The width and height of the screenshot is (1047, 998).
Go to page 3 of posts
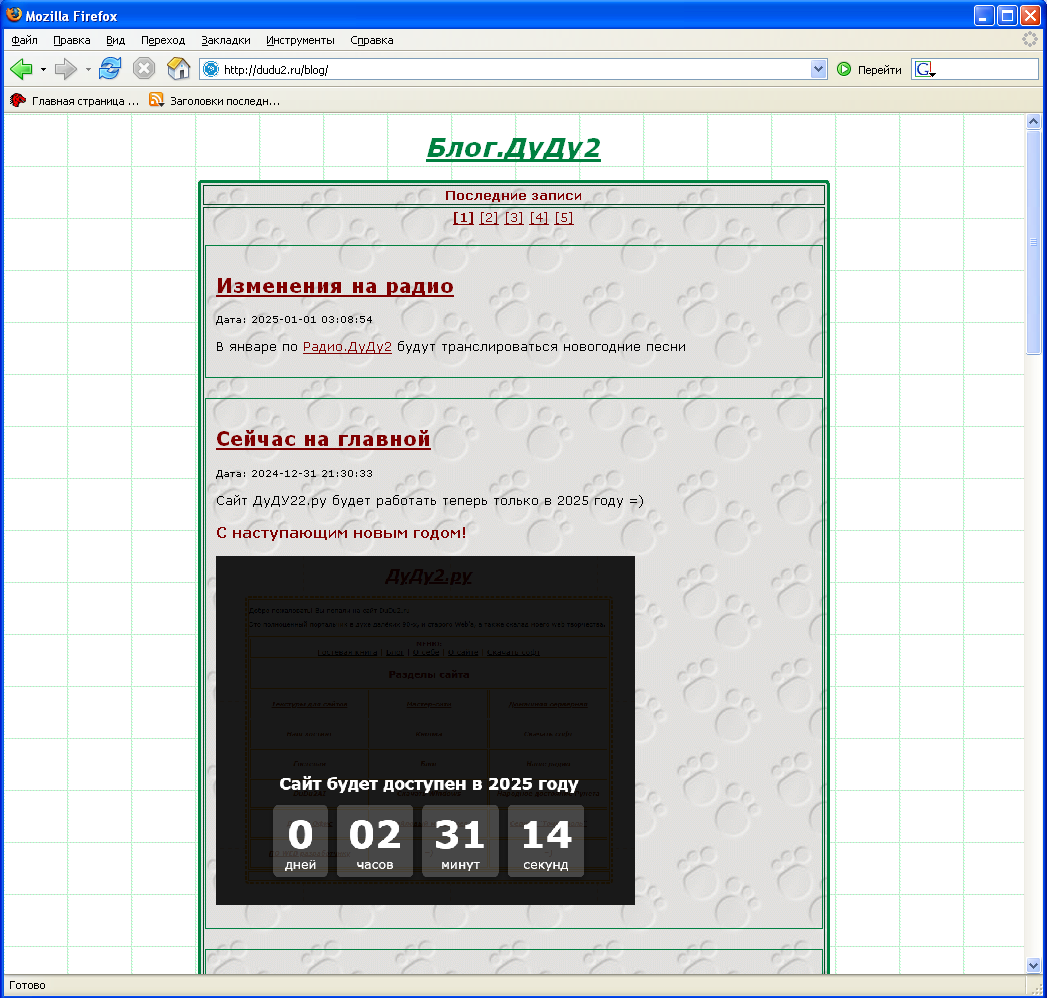click(514, 218)
